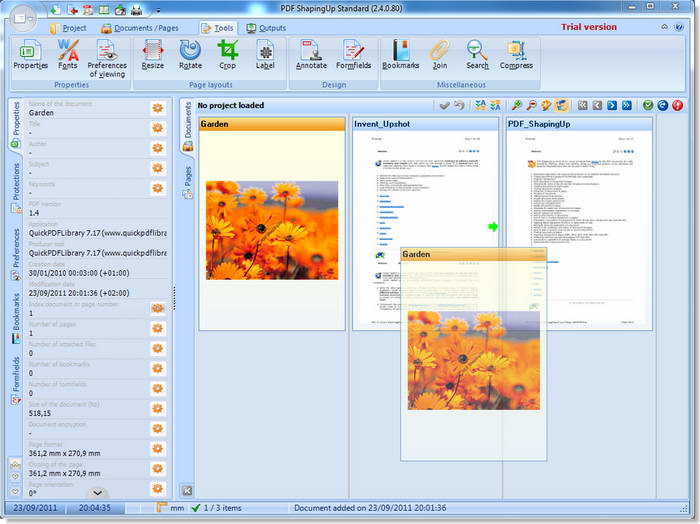Click the zoom out magnifier icon
This screenshot has width=700, height=524.
tap(531, 105)
